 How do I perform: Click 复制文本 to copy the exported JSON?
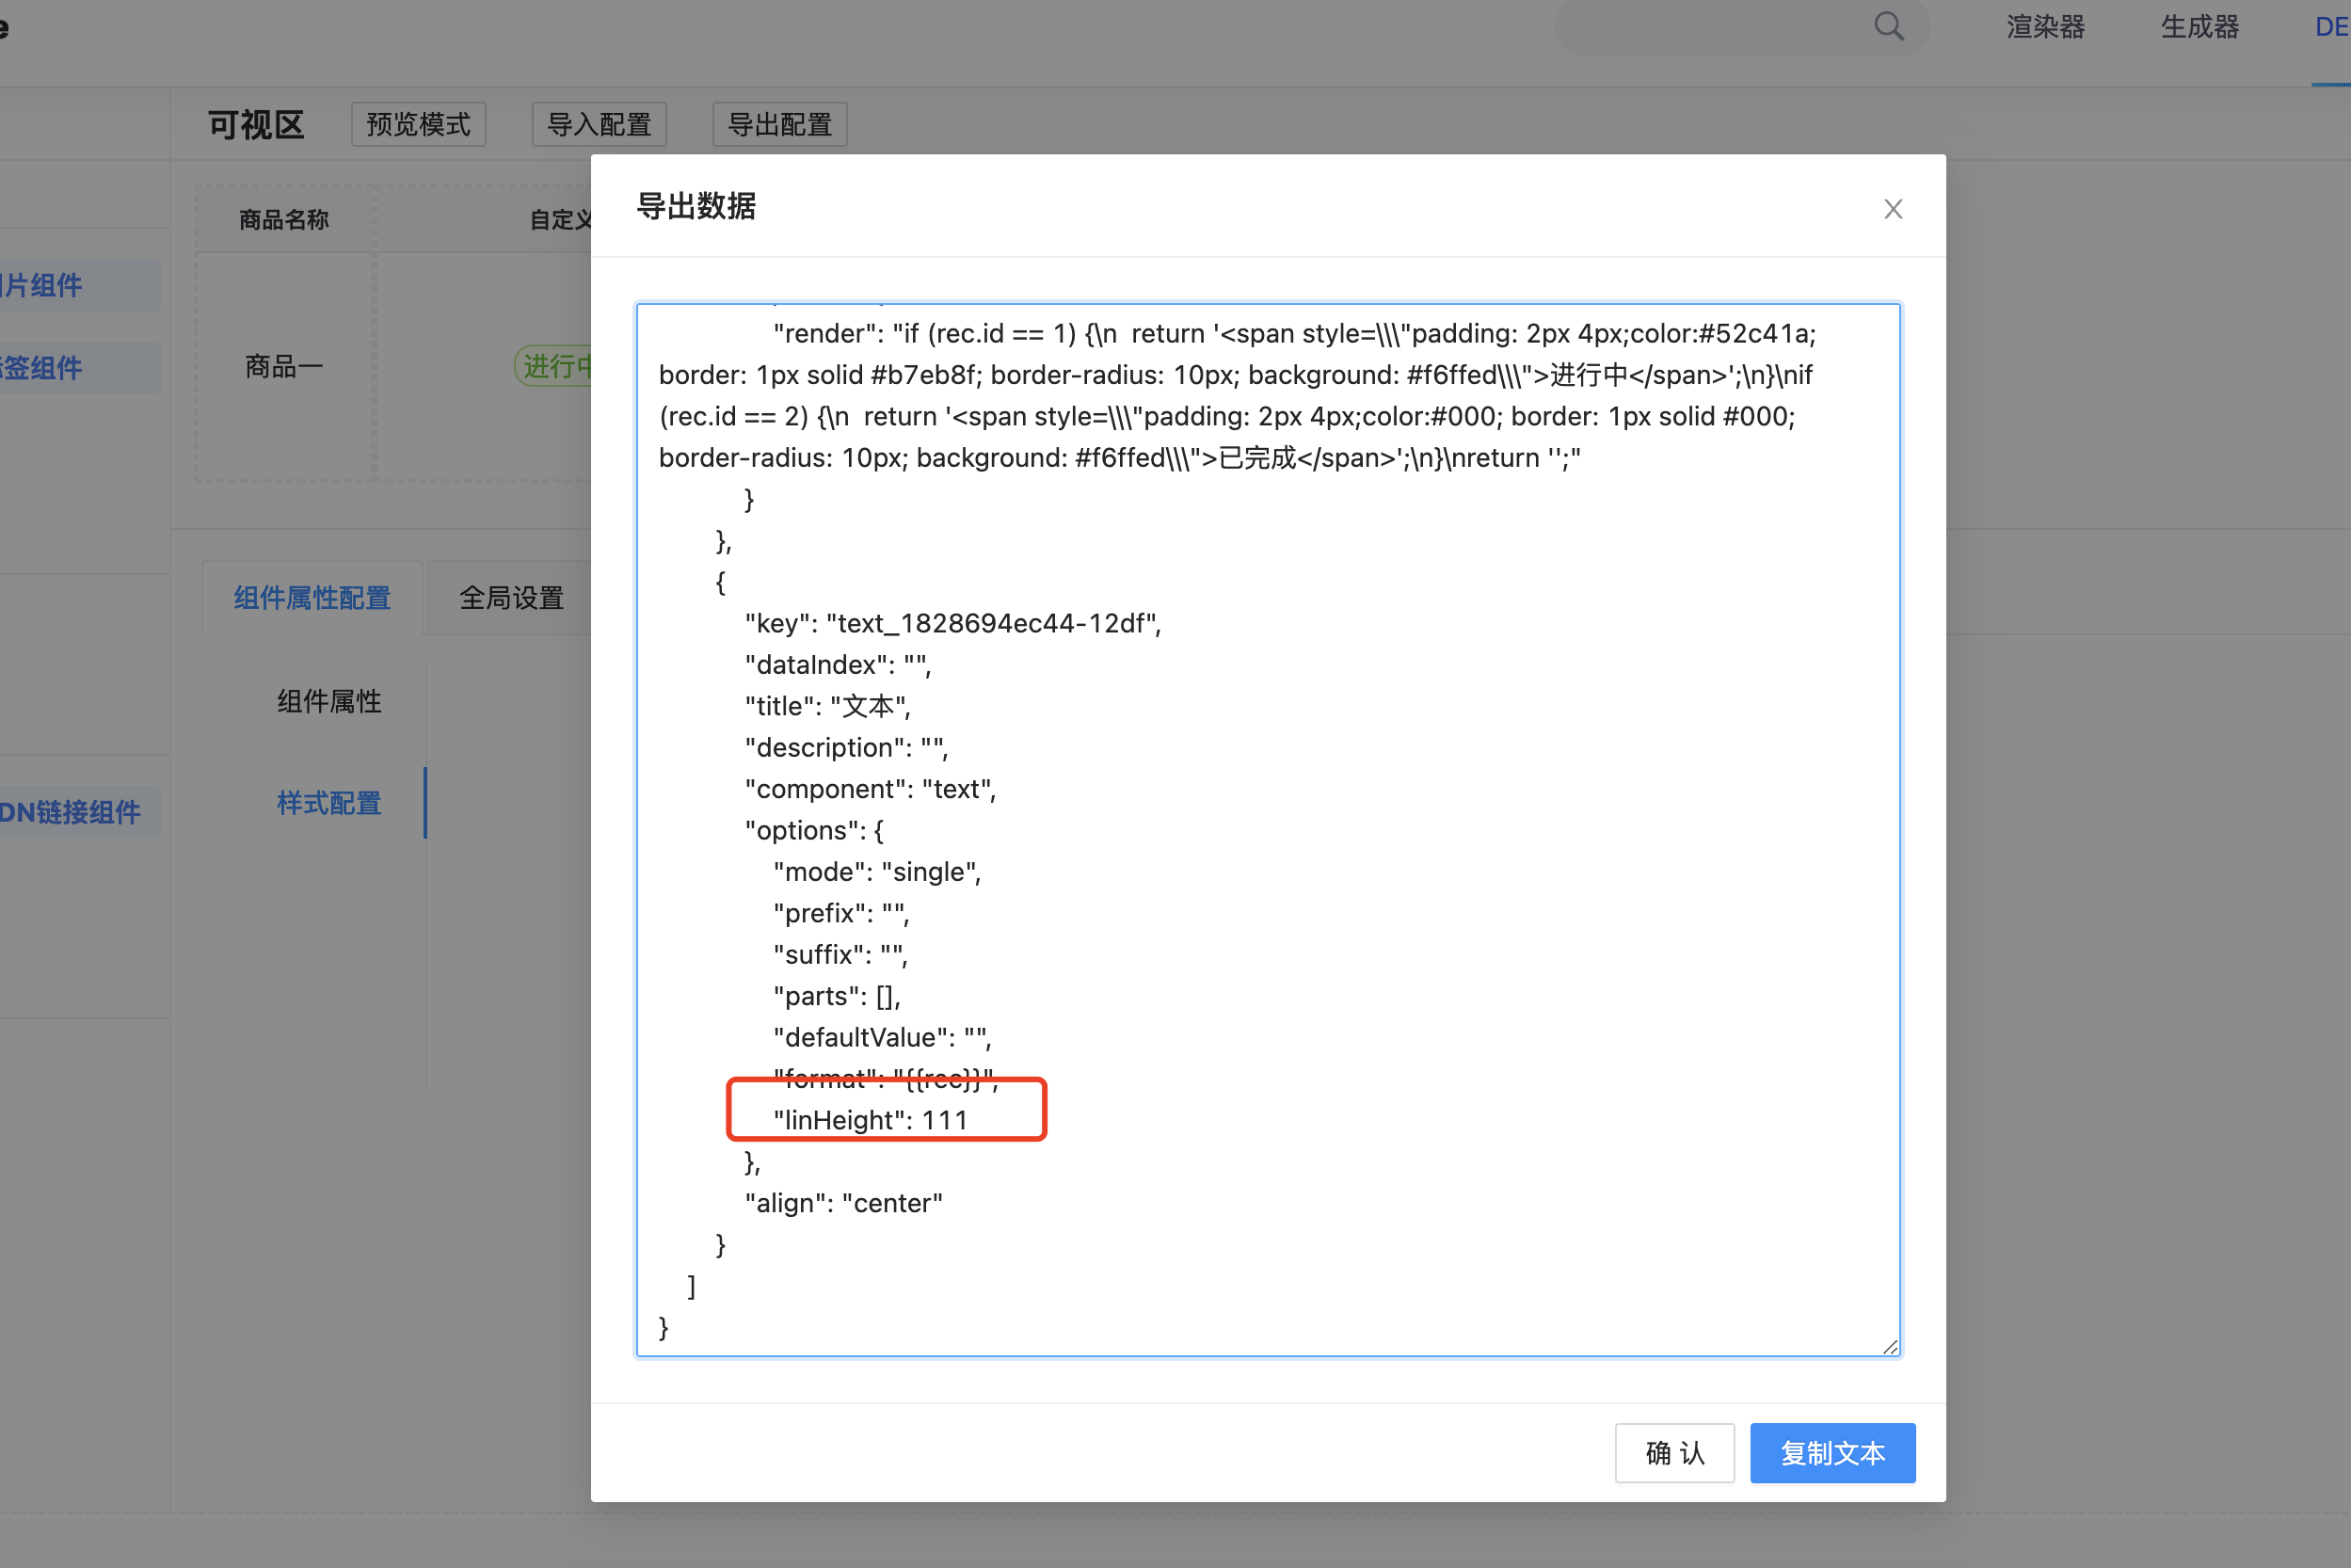click(1831, 1453)
